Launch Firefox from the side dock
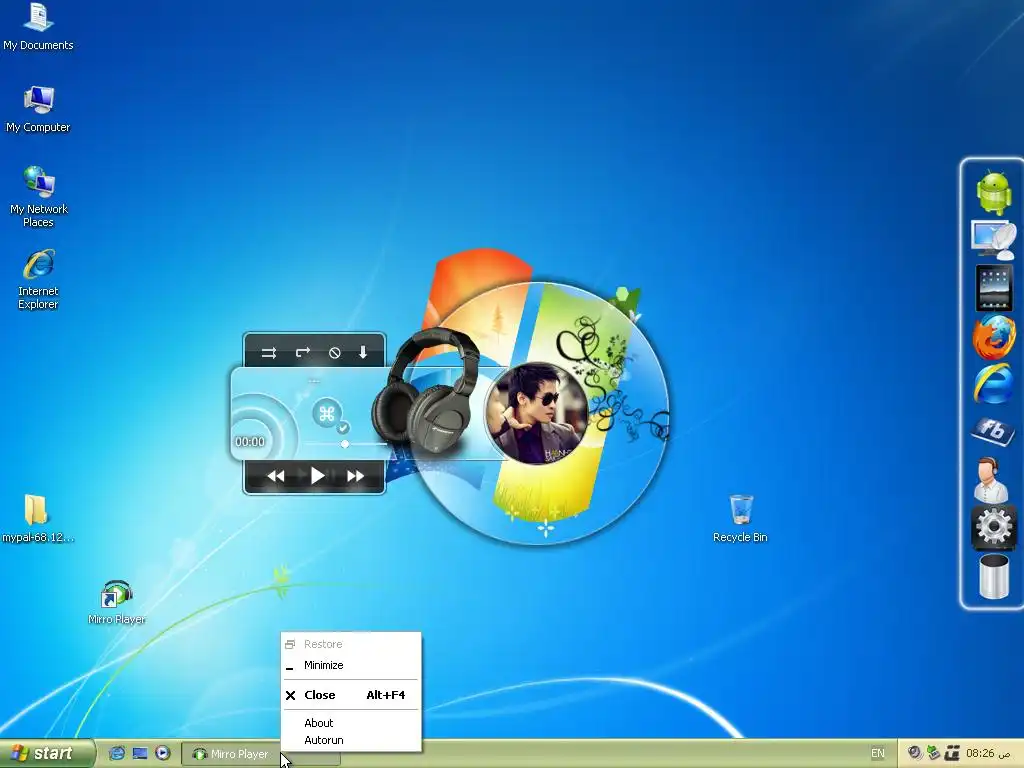 coord(993,336)
